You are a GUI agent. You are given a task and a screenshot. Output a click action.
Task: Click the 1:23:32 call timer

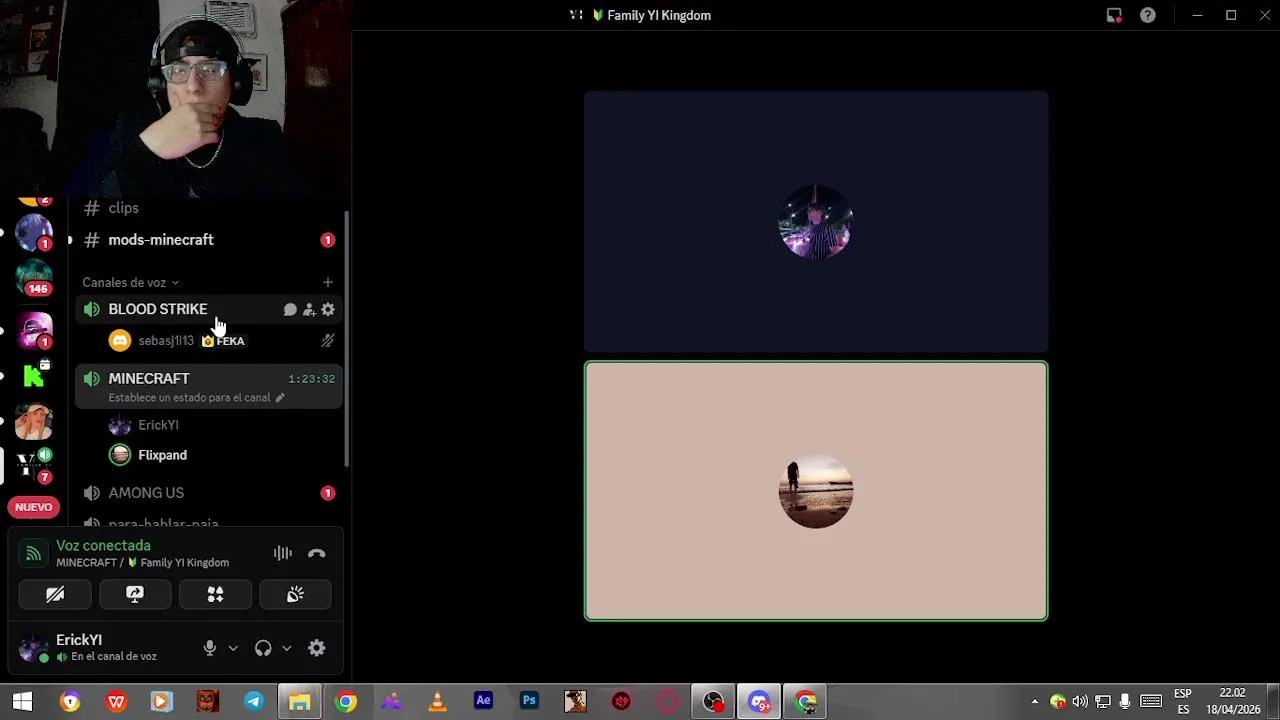pyautogui.click(x=311, y=379)
